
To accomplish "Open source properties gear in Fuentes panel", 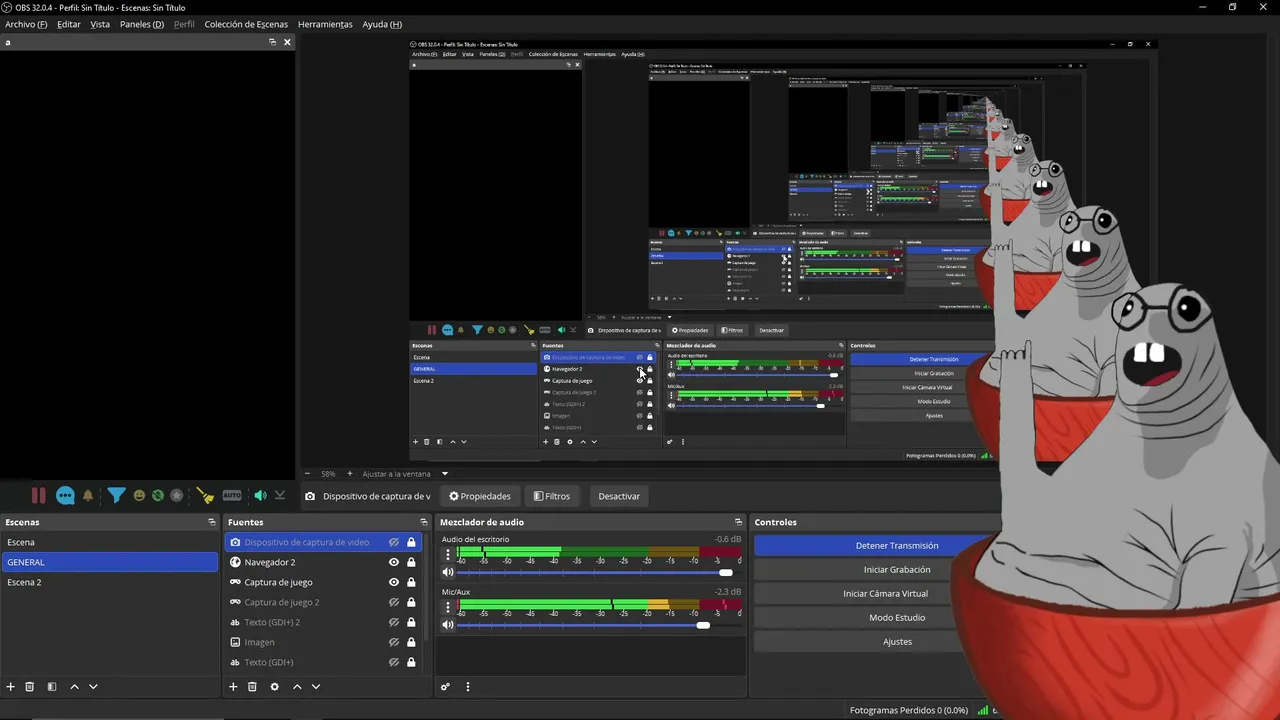I will 274,687.
